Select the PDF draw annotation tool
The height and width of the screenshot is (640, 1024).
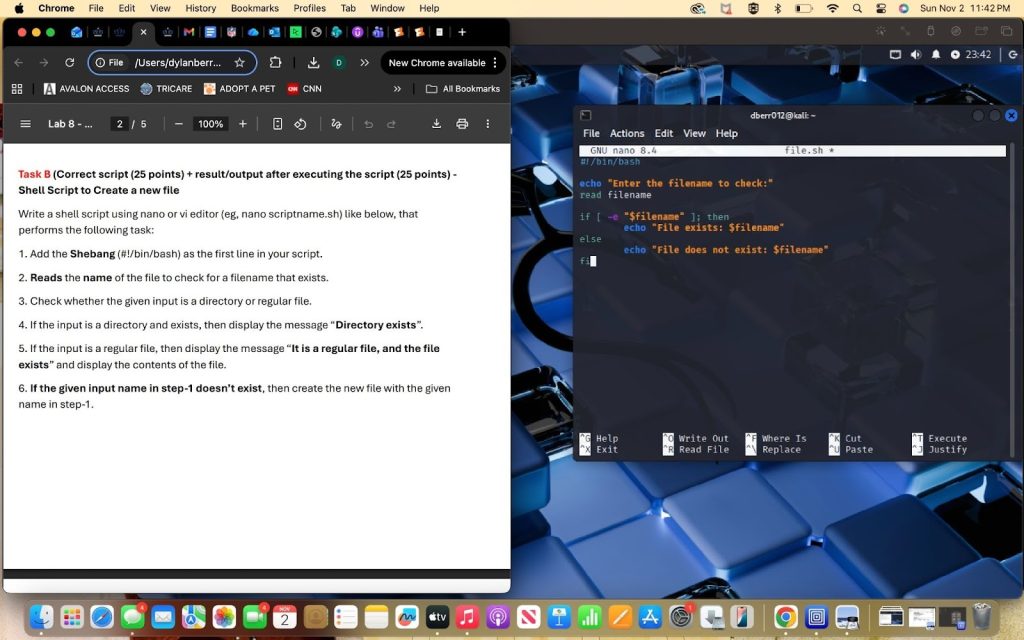tap(336, 124)
